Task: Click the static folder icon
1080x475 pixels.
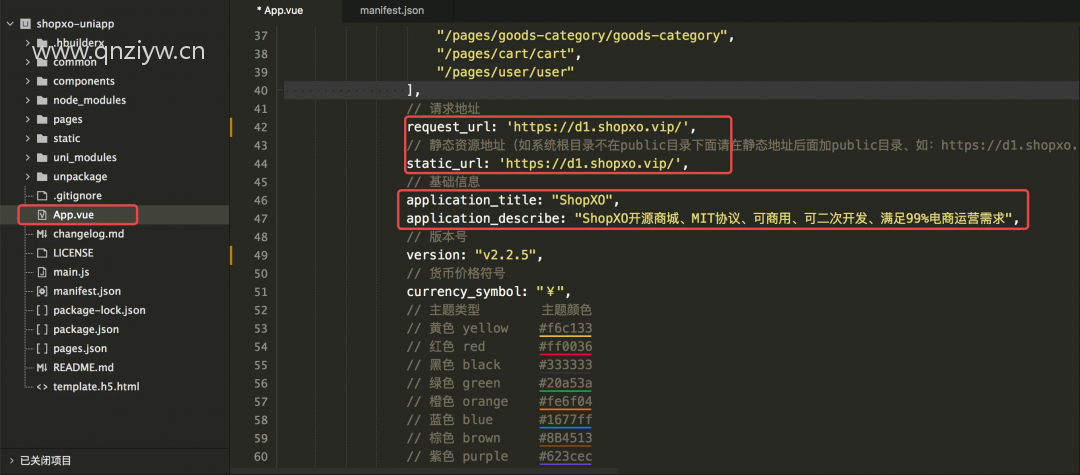Action: (41, 138)
